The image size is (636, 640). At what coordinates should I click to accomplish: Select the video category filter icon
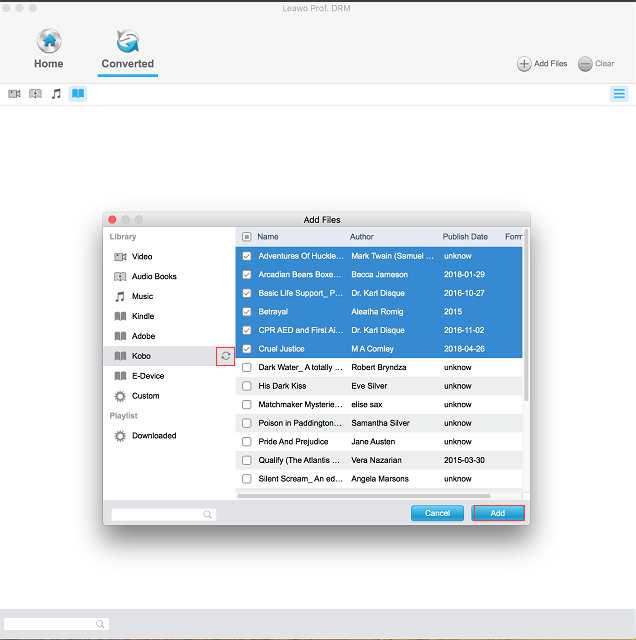[14, 94]
